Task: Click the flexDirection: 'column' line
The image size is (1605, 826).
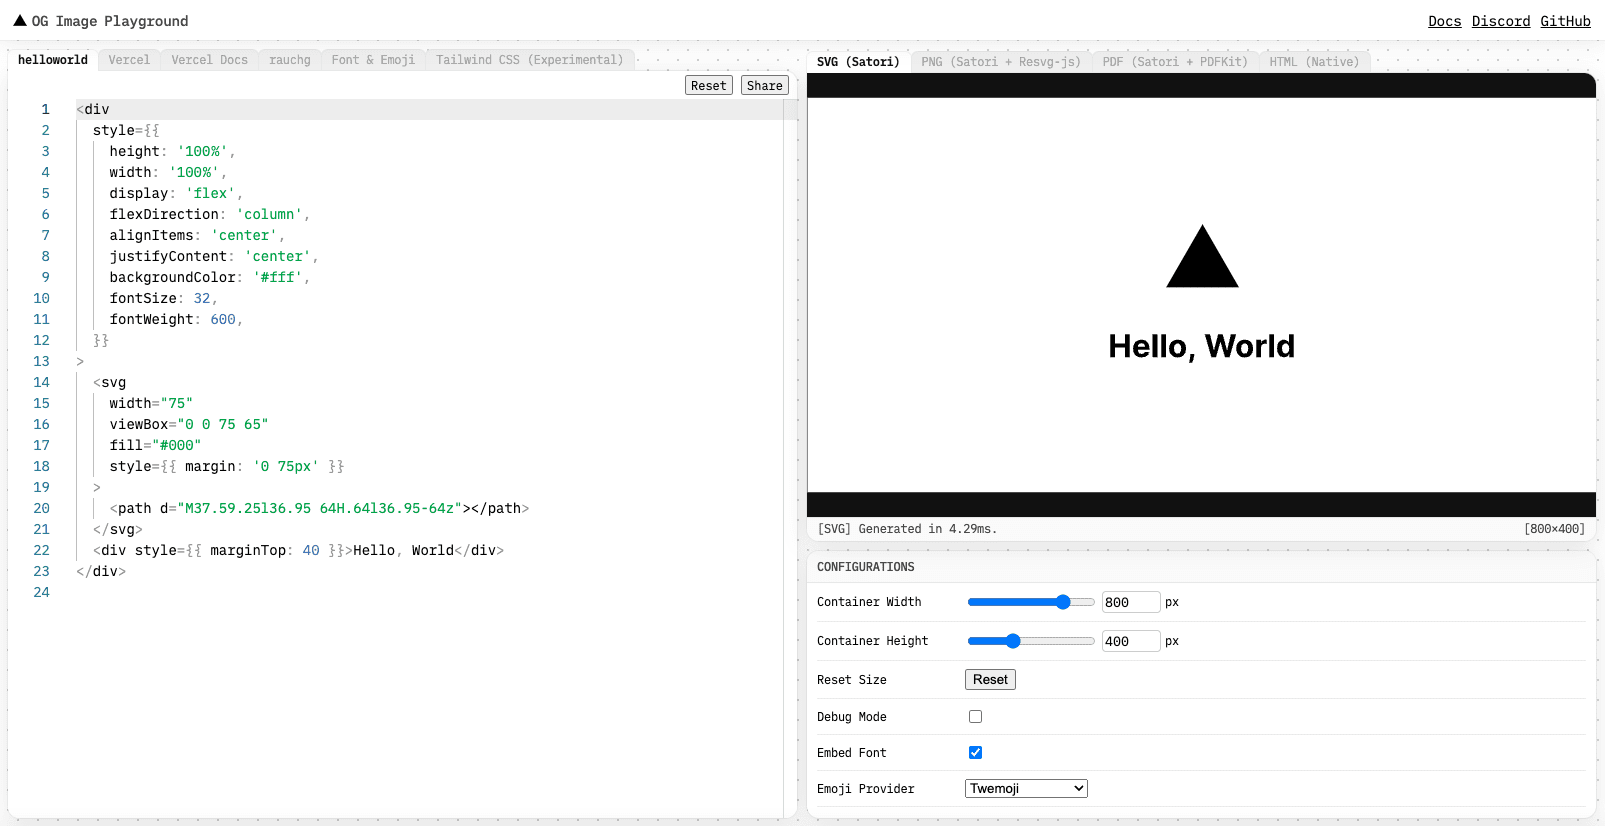Action: click(210, 214)
